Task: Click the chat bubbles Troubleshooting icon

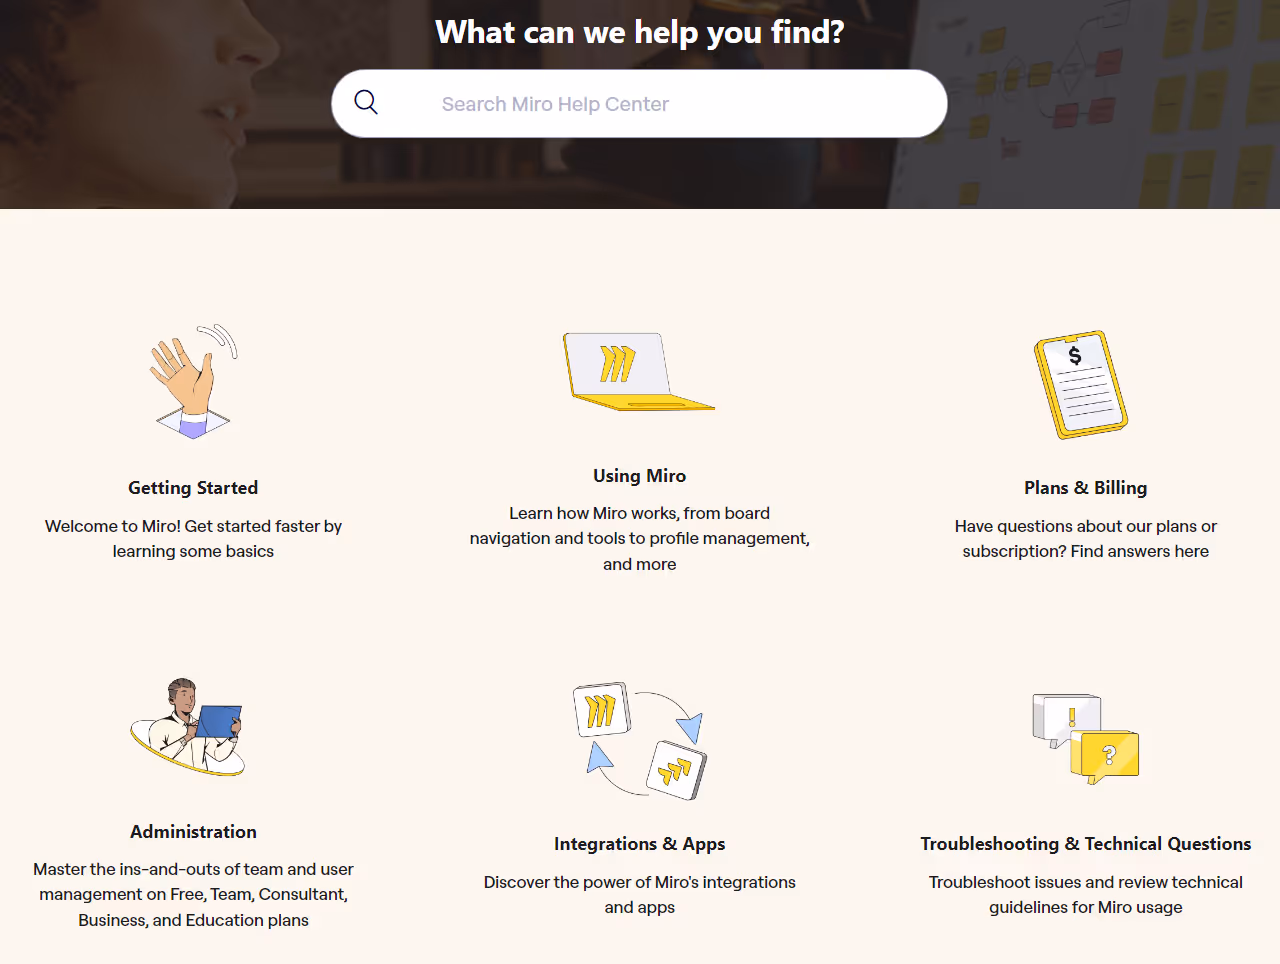Action: [1085, 738]
